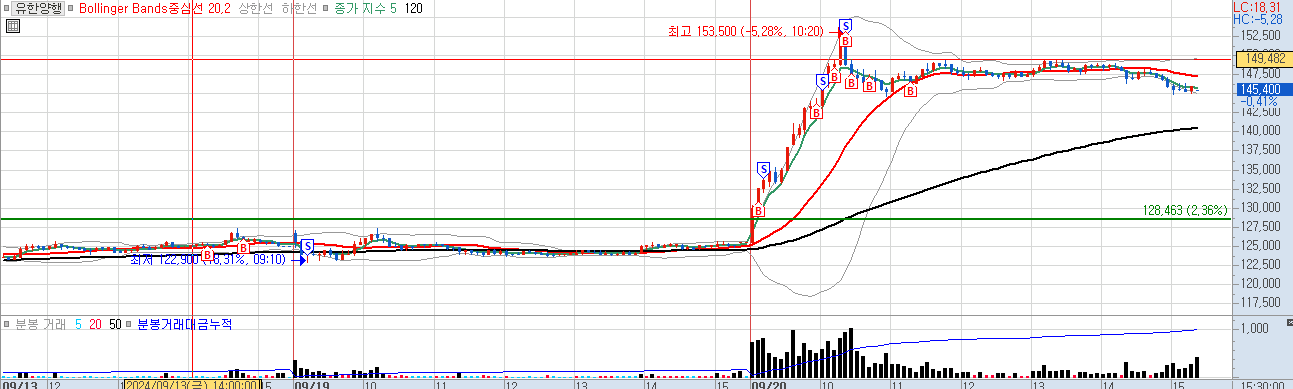Click the 최고 153,500 high price label
Image resolution: width=1293 pixels, height=389 pixels.
pos(746,32)
